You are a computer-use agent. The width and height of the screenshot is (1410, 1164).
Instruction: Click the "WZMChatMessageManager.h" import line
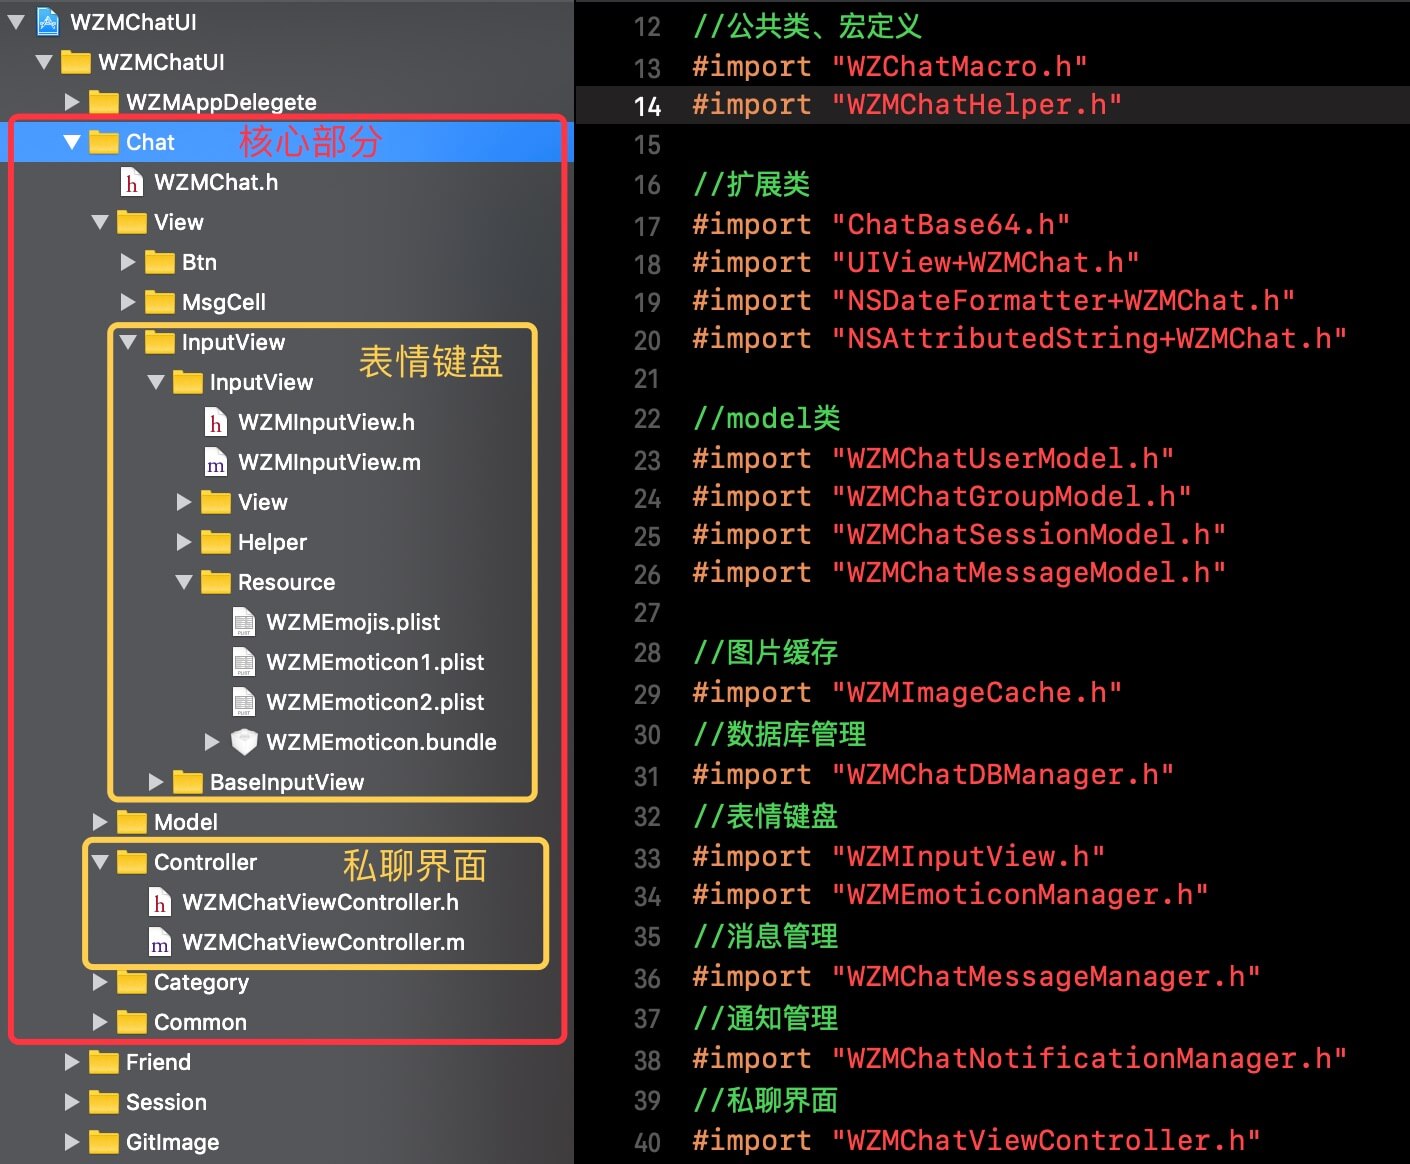coord(976,976)
